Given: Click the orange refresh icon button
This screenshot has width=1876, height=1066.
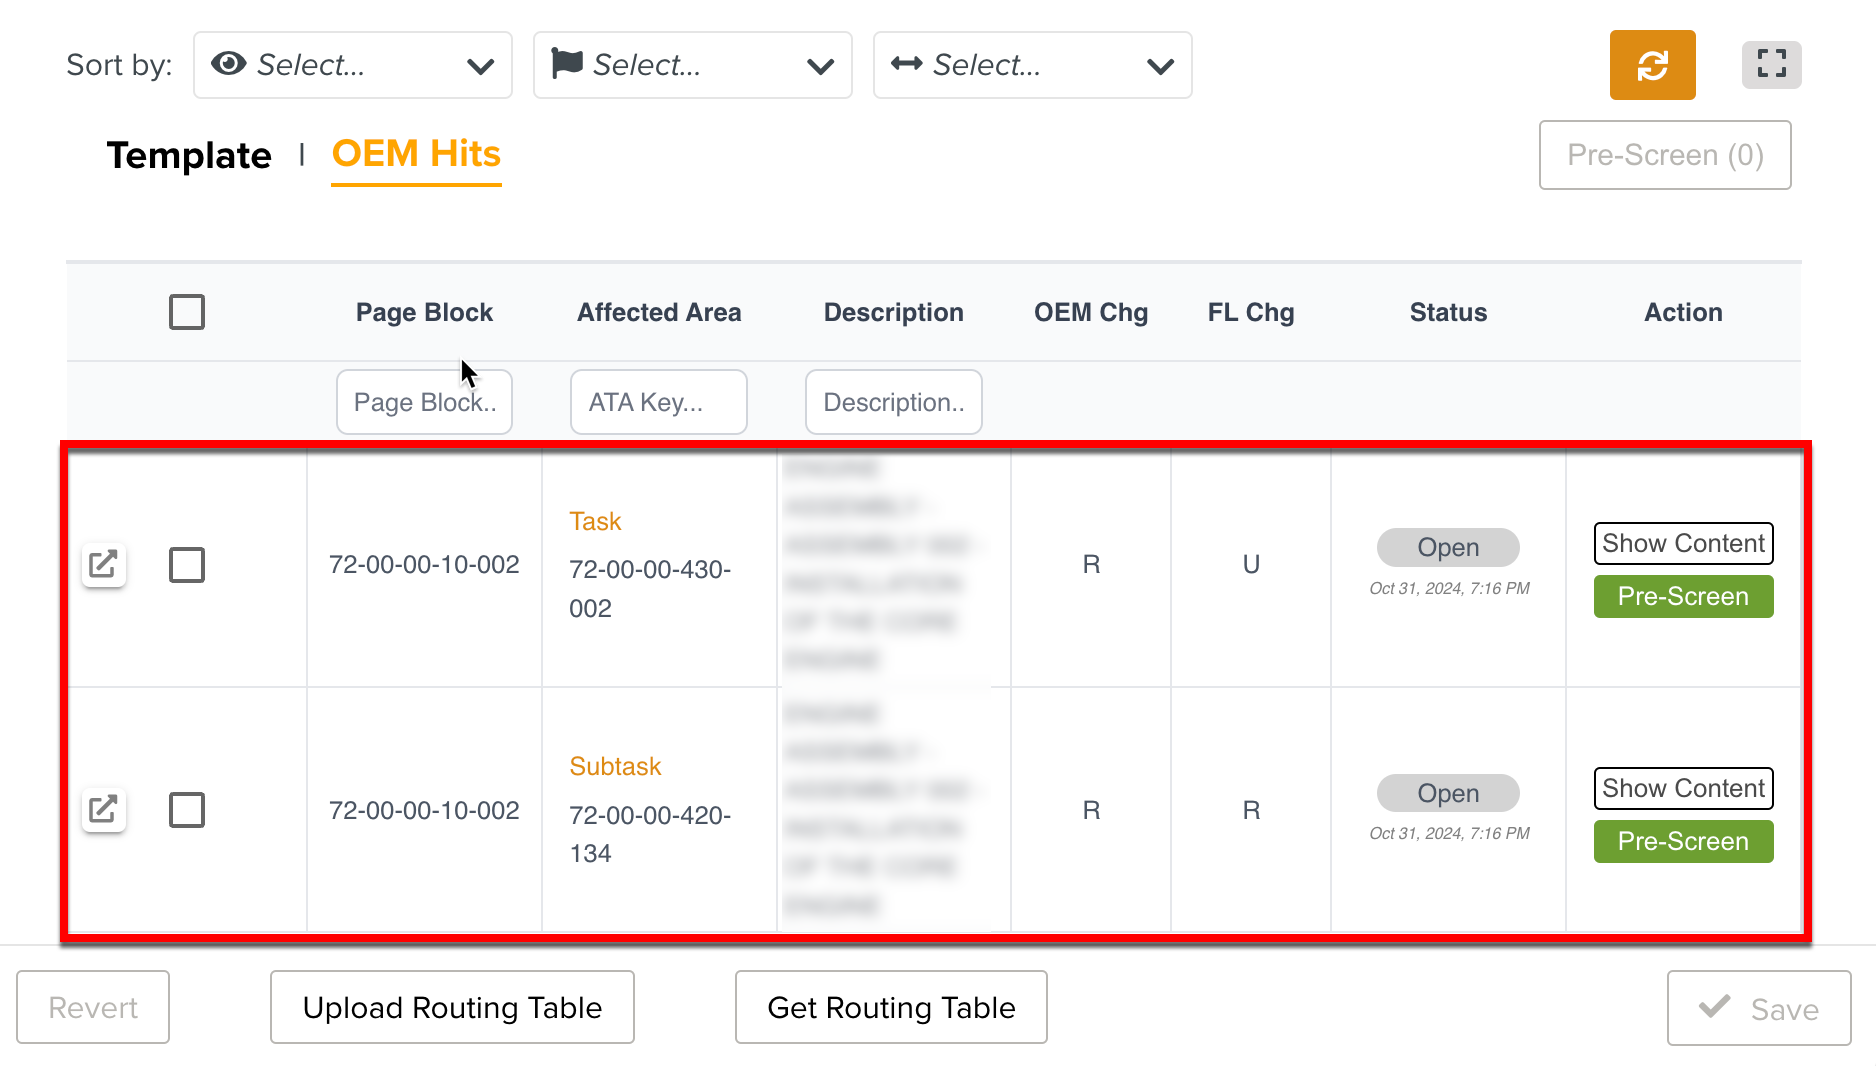Looking at the screenshot, I should 1652,65.
